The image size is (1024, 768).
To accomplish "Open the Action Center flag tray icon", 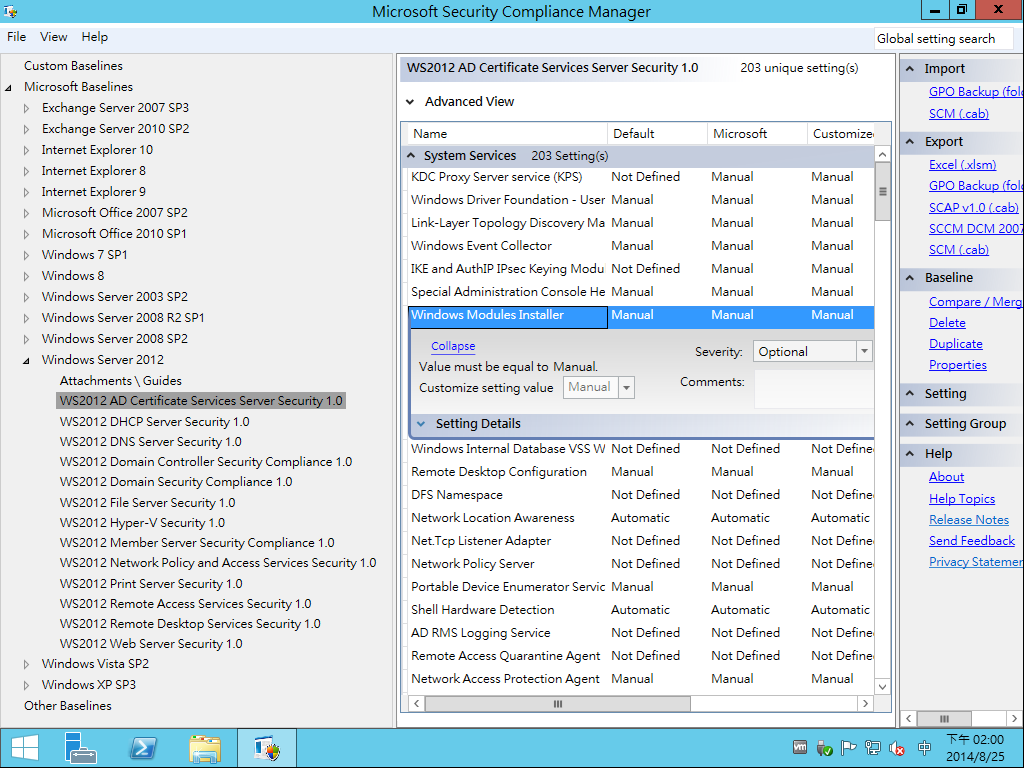I will tap(848, 748).
